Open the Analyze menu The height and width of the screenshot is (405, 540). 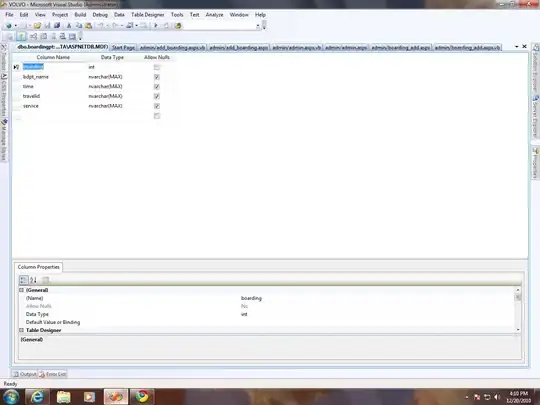(x=214, y=15)
